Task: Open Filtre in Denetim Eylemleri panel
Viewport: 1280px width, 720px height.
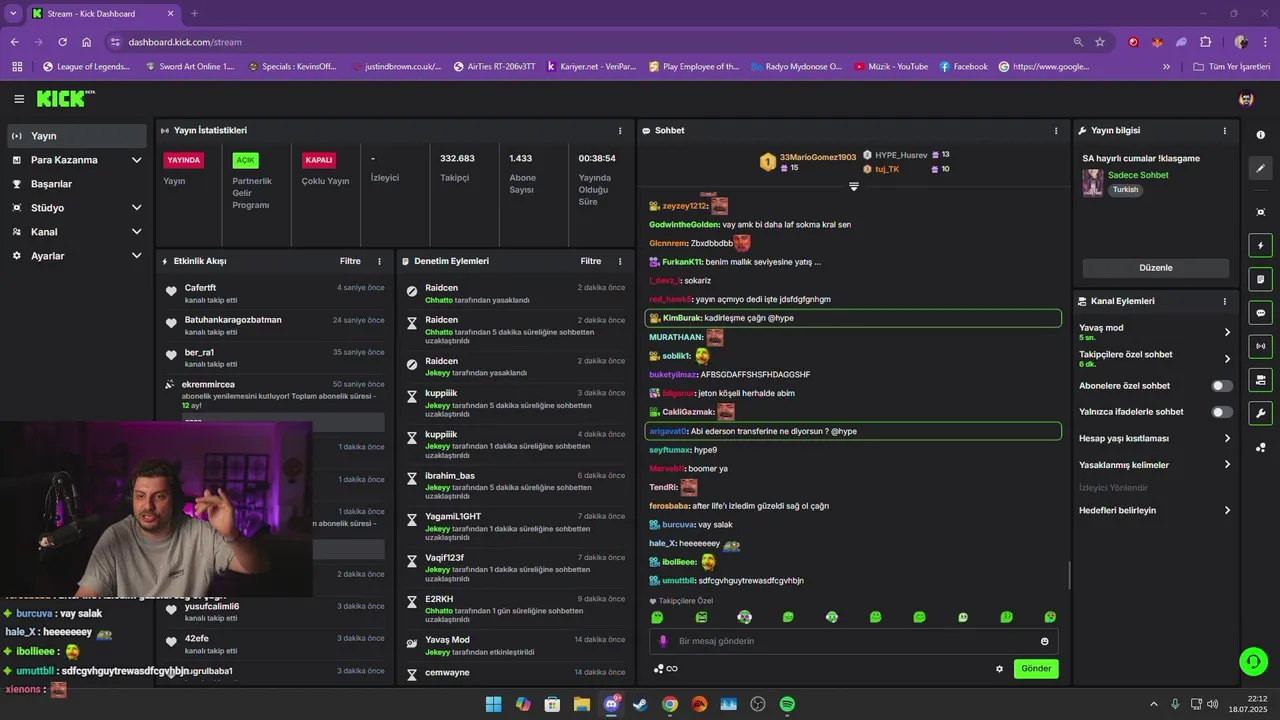Action: pos(591,261)
